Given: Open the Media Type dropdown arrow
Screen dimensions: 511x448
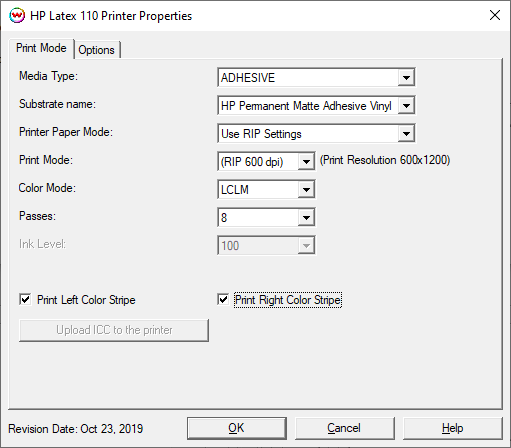Looking at the screenshot, I should point(406,78).
